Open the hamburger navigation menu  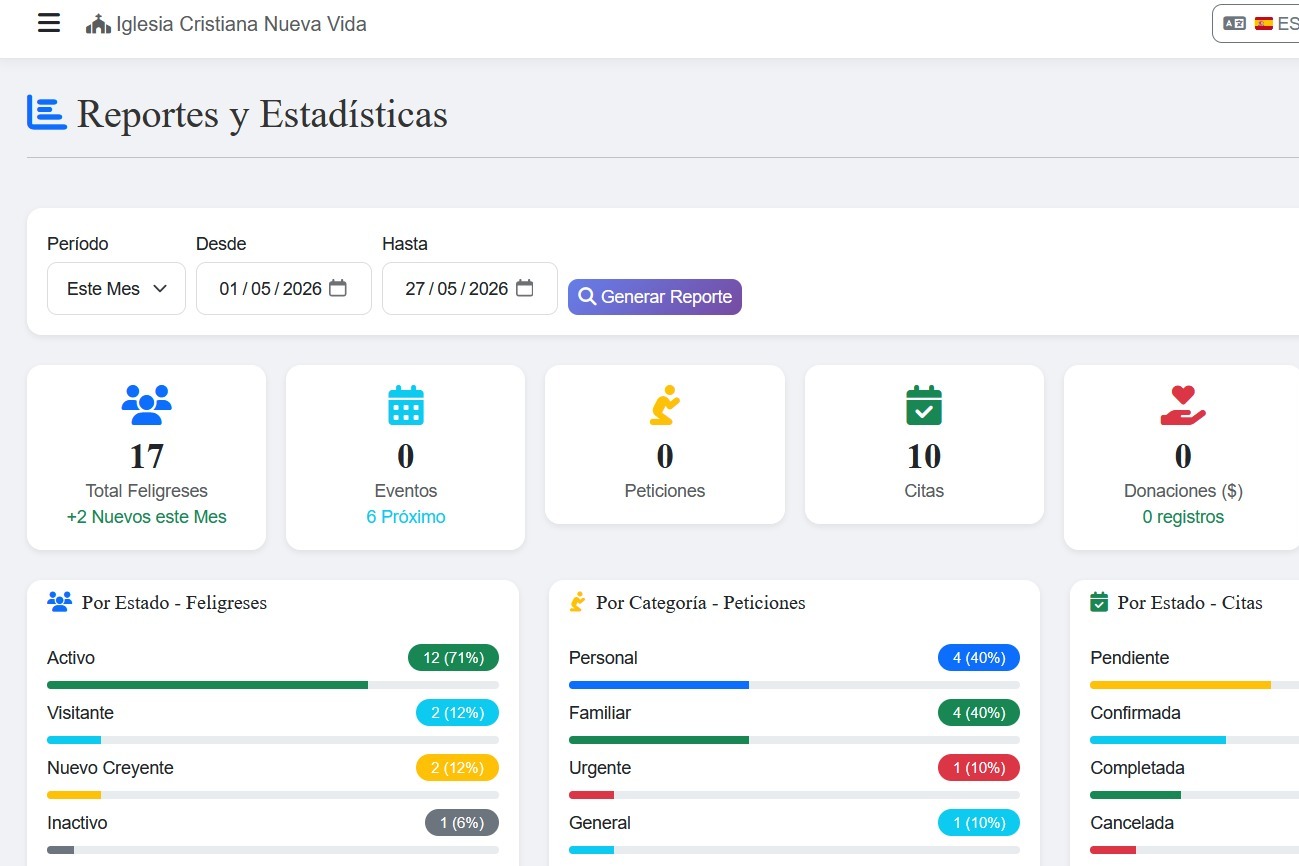coord(49,23)
